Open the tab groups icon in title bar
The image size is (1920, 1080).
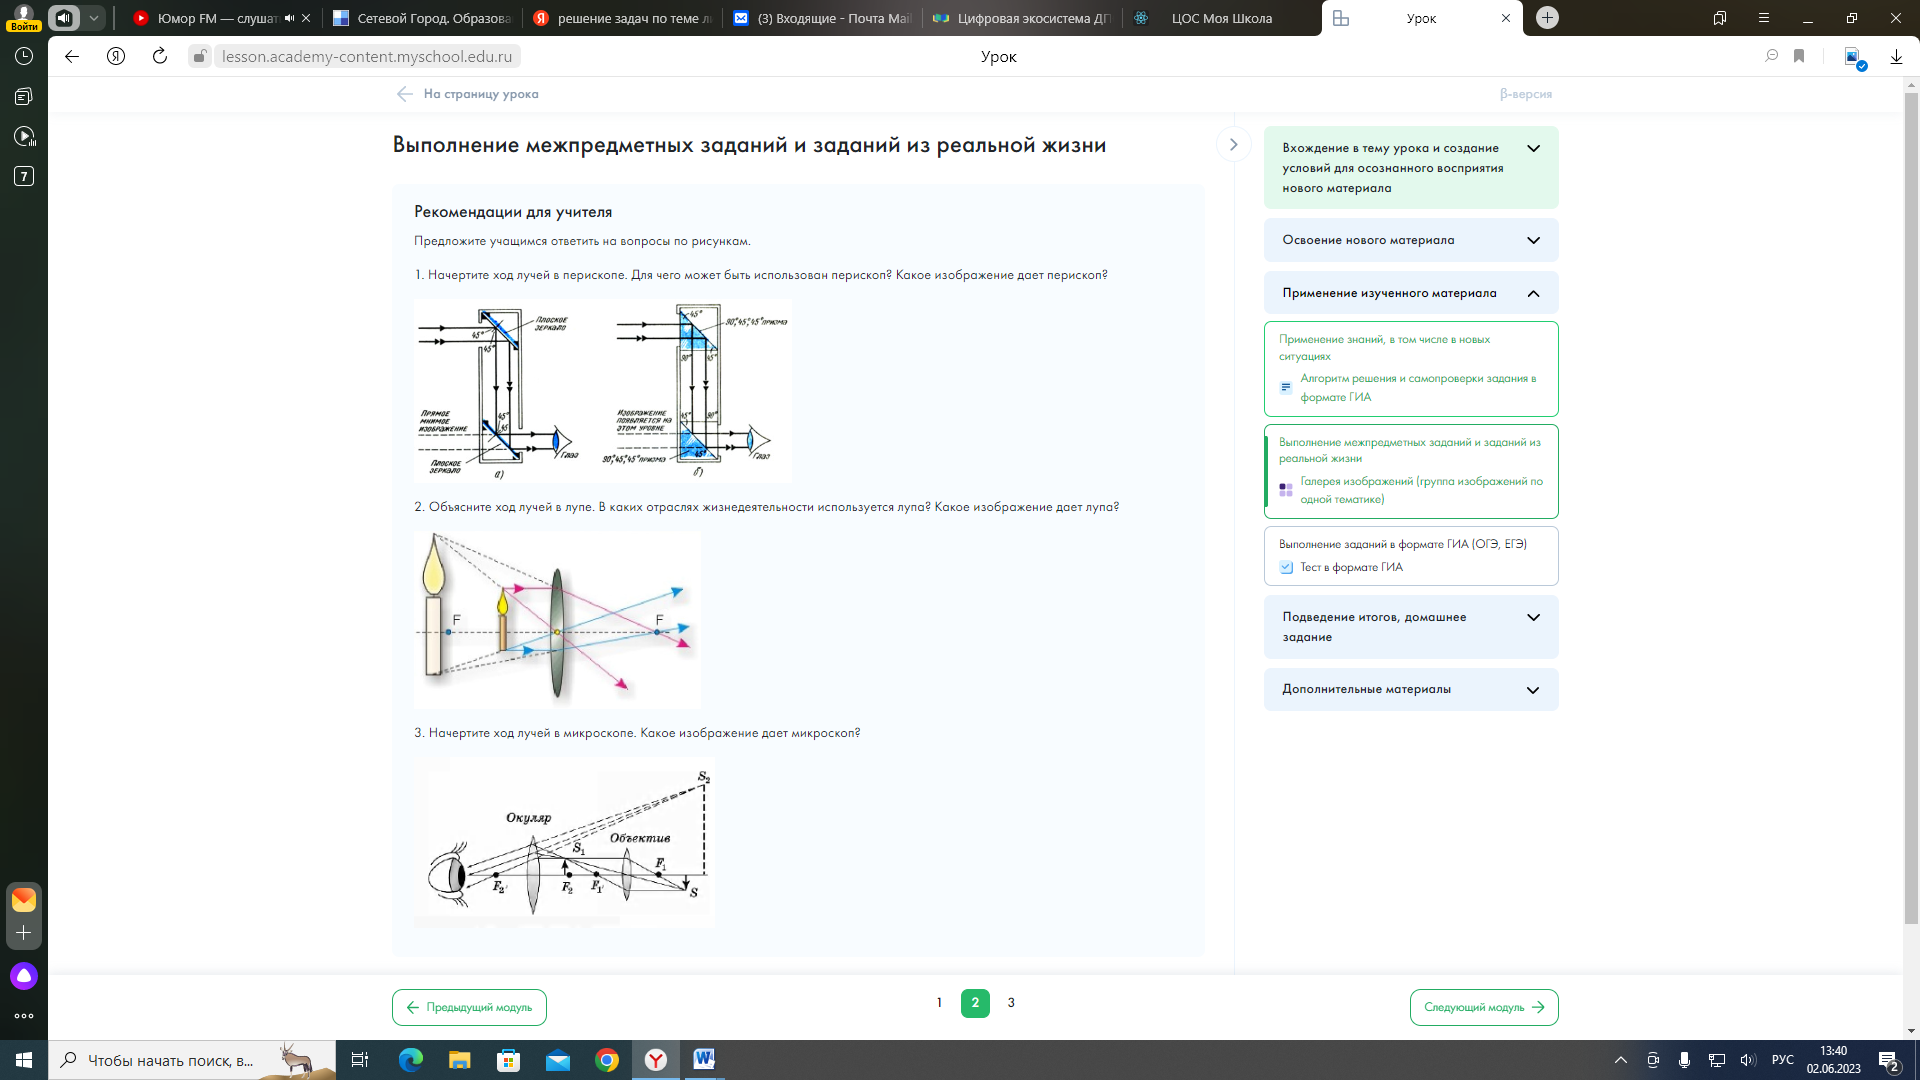click(x=1720, y=18)
